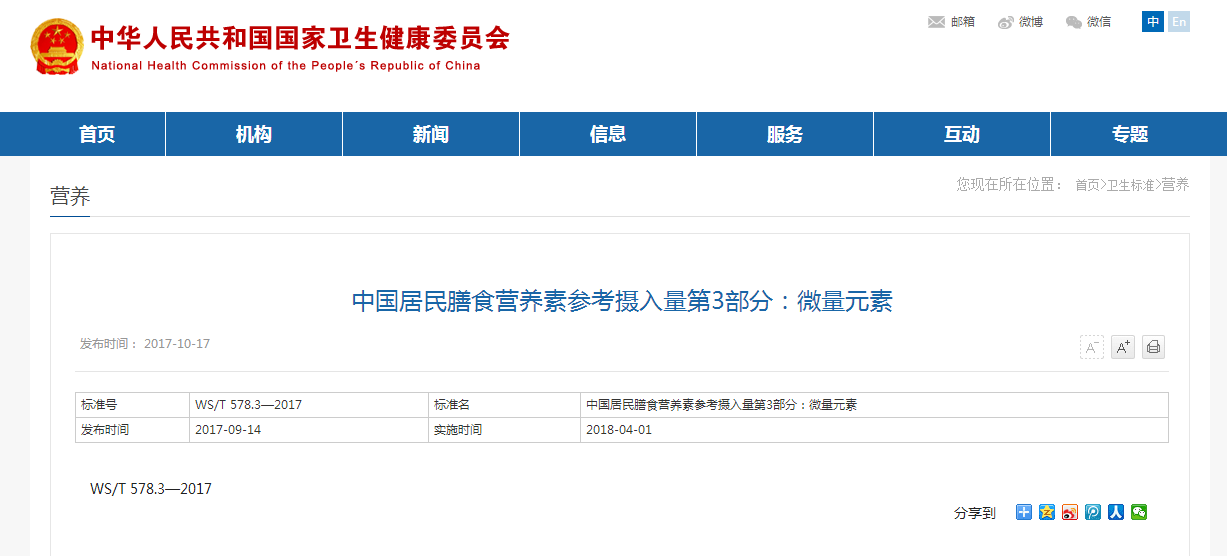Open the 新闻 navigation menu
1227x556 pixels.
pyautogui.click(x=431, y=134)
